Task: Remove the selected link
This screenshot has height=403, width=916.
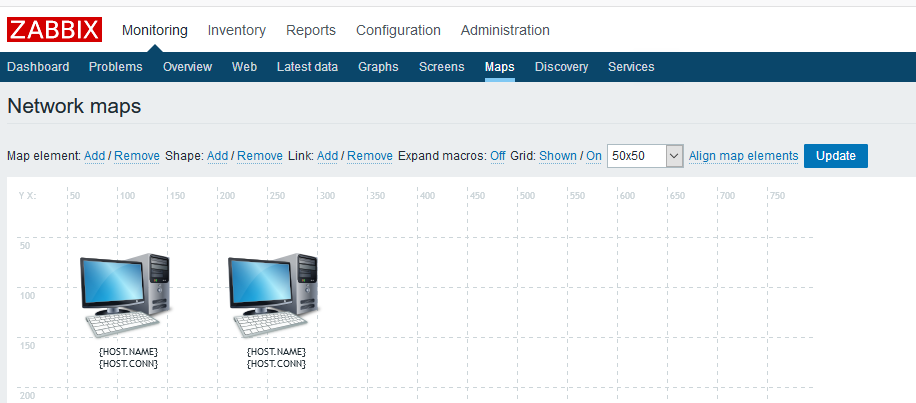Action: (x=370, y=156)
